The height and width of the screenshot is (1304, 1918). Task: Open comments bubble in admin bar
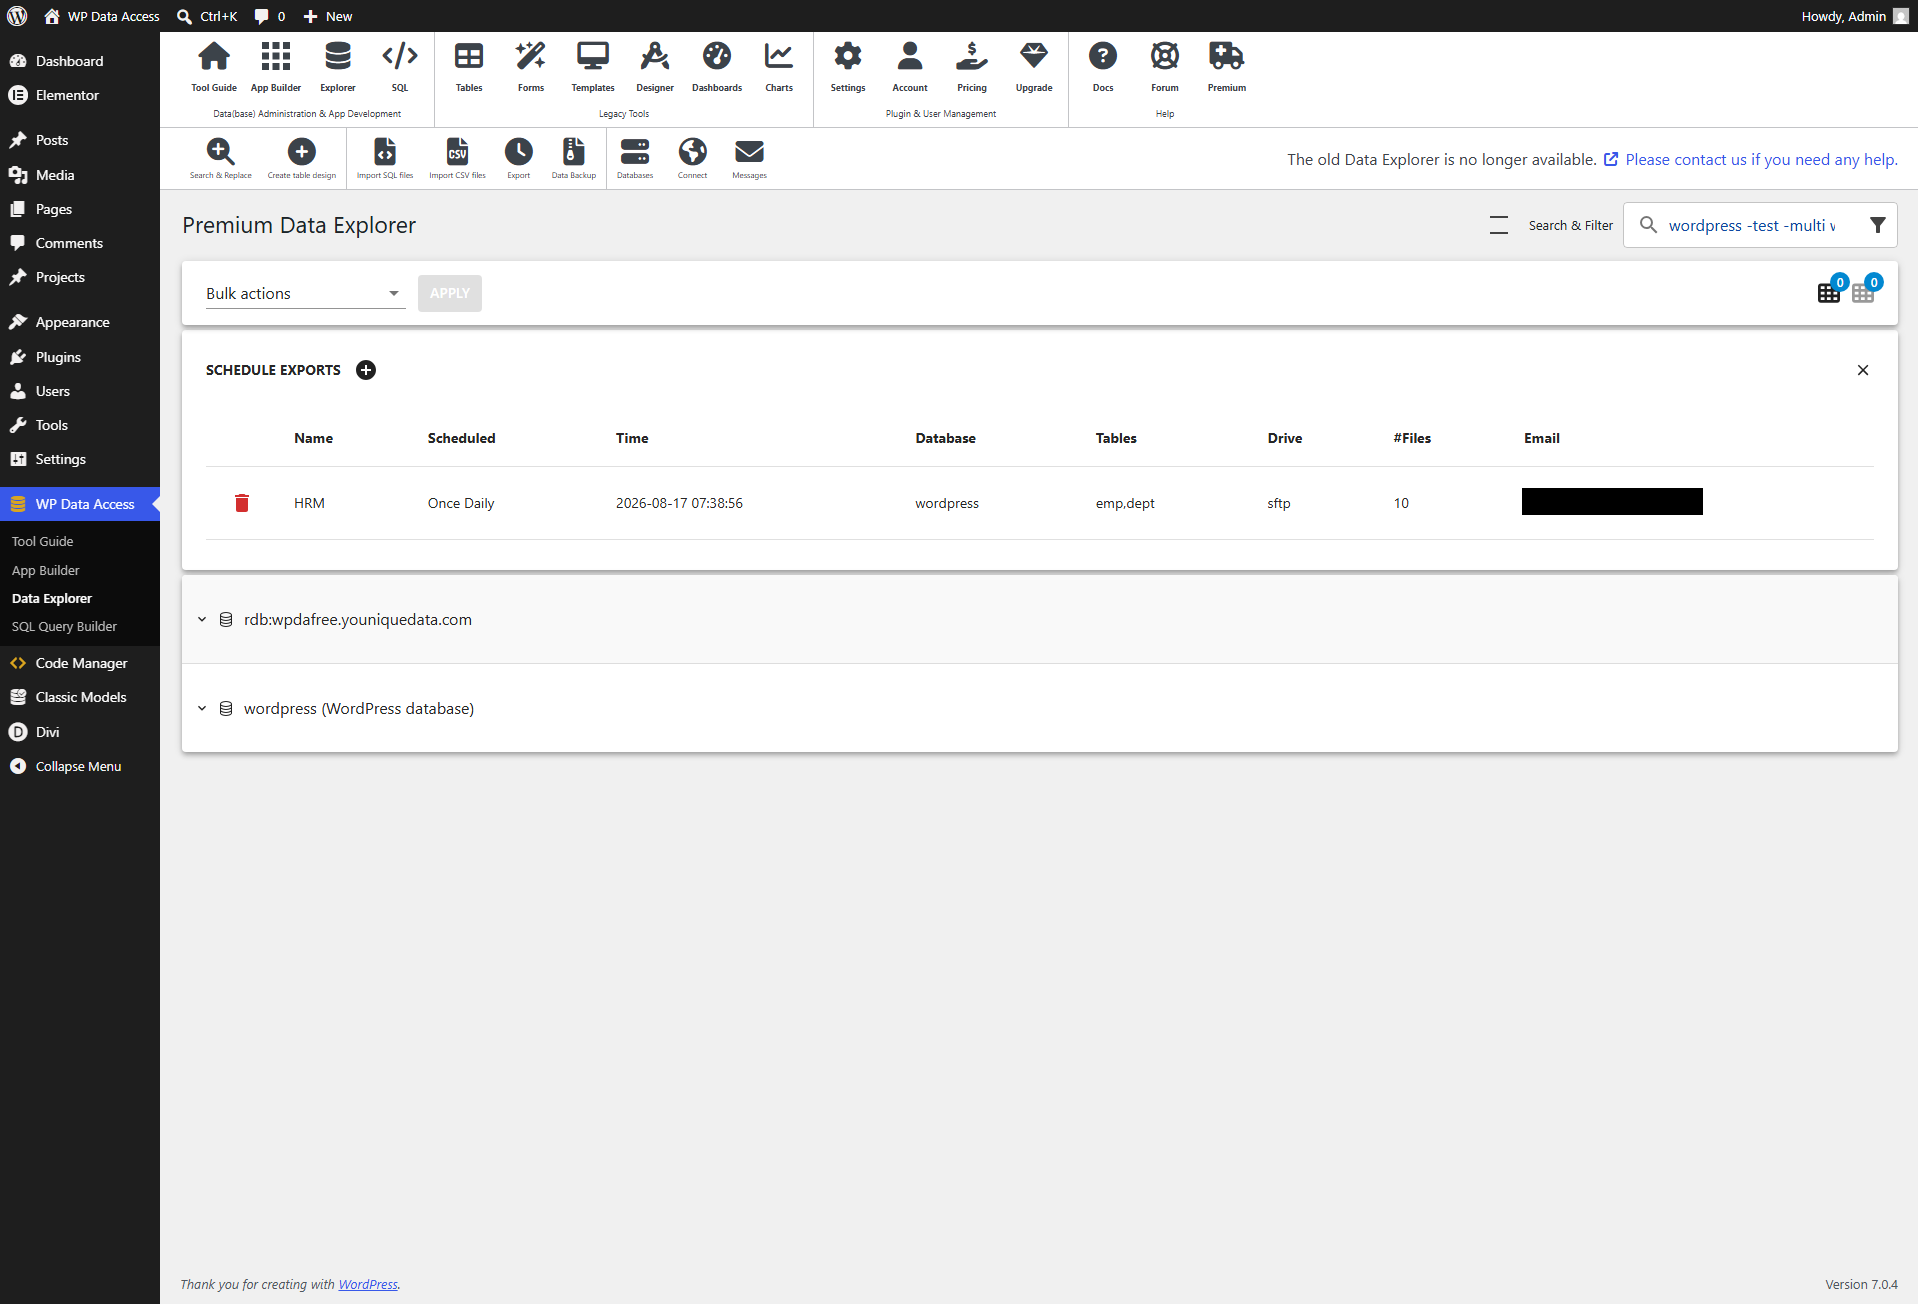tap(269, 16)
